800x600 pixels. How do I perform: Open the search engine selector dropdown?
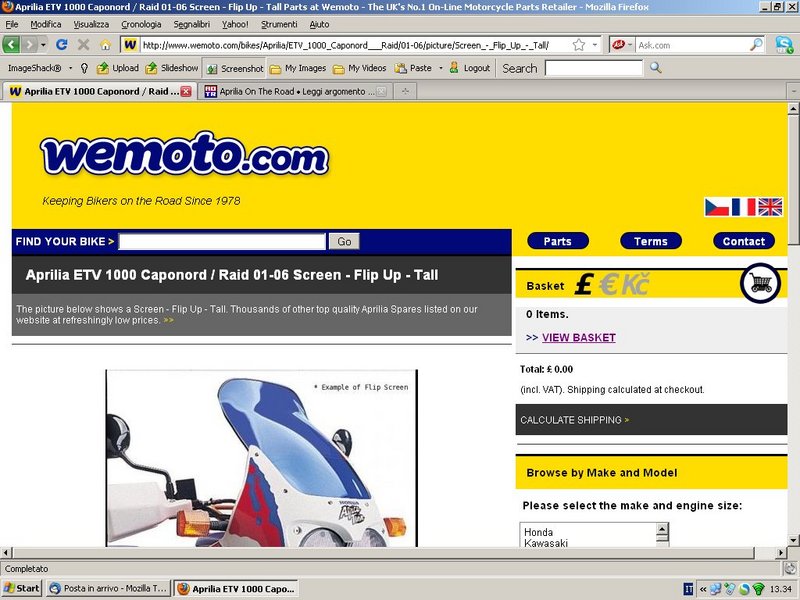[x=630, y=45]
